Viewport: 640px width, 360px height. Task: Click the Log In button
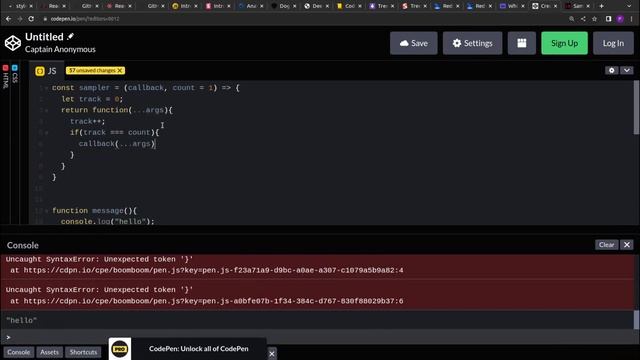[x=613, y=43]
